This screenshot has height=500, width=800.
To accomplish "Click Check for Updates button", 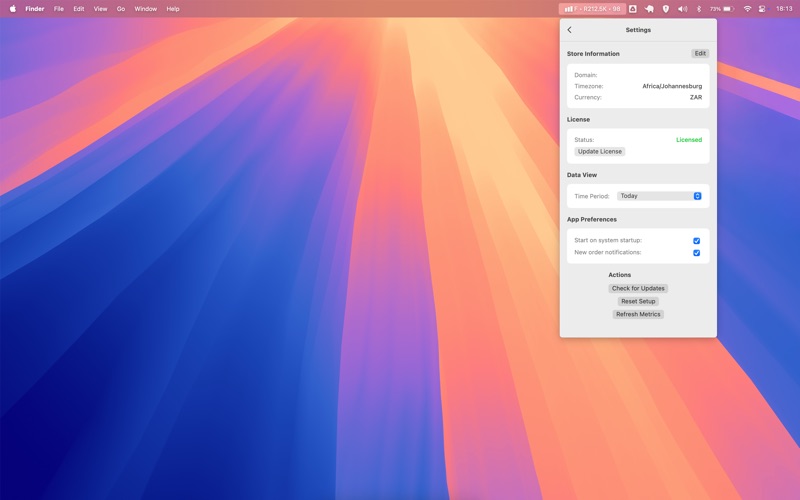I will point(638,288).
